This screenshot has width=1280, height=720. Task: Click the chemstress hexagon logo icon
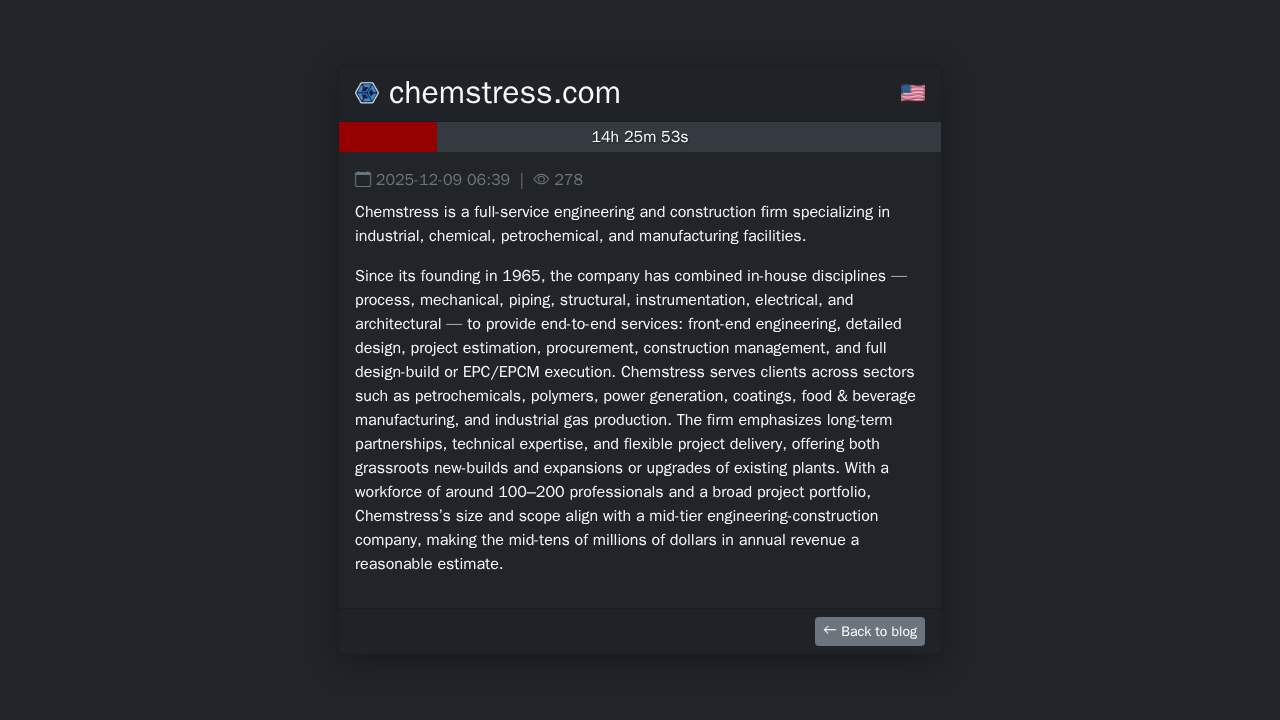point(367,93)
